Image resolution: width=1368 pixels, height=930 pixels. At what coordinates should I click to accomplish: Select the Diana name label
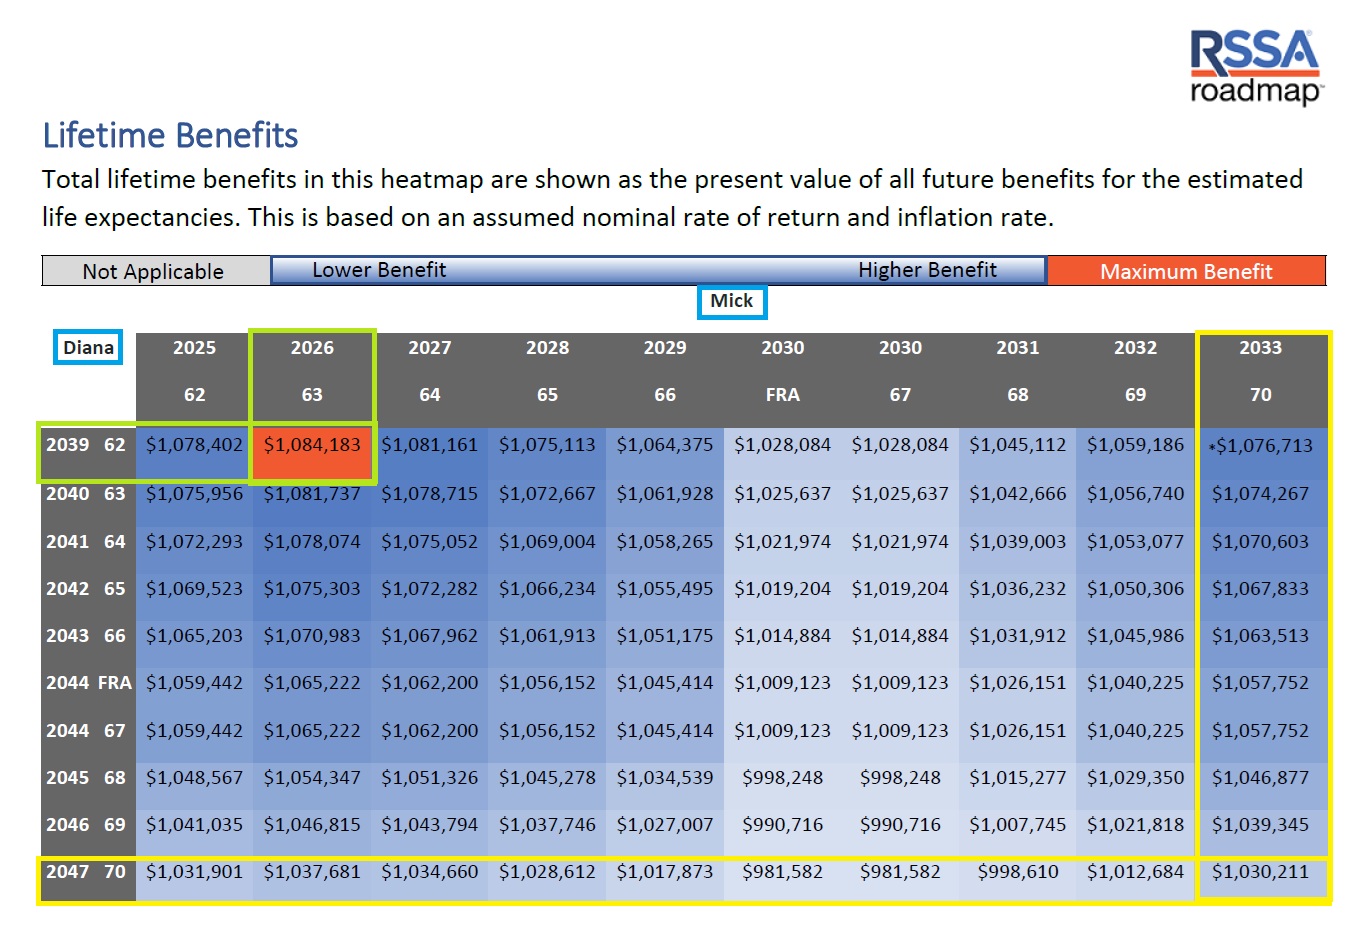pyautogui.click(x=88, y=347)
